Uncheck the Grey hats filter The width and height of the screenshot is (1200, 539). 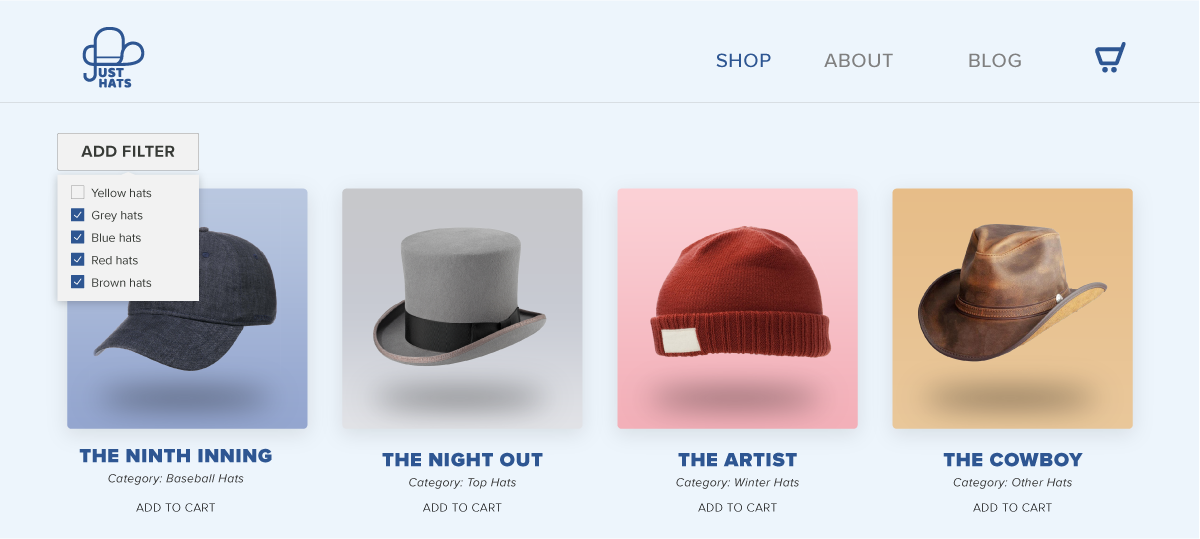point(78,215)
